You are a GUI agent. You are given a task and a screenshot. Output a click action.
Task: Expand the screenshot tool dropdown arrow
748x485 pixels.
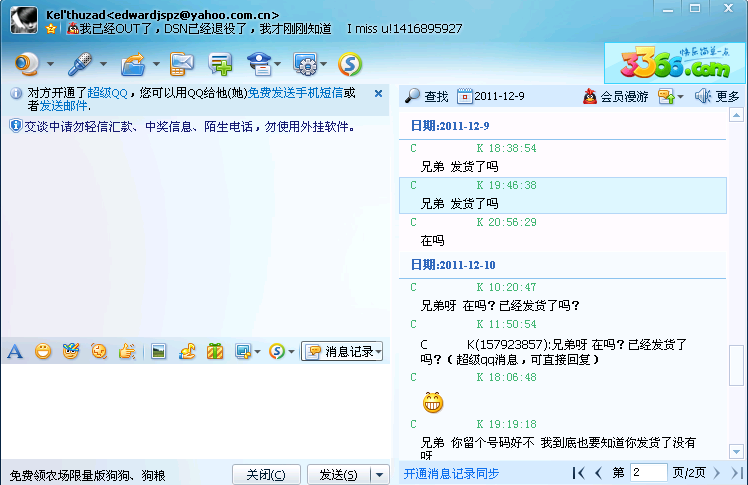pyautogui.click(x=257, y=352)
